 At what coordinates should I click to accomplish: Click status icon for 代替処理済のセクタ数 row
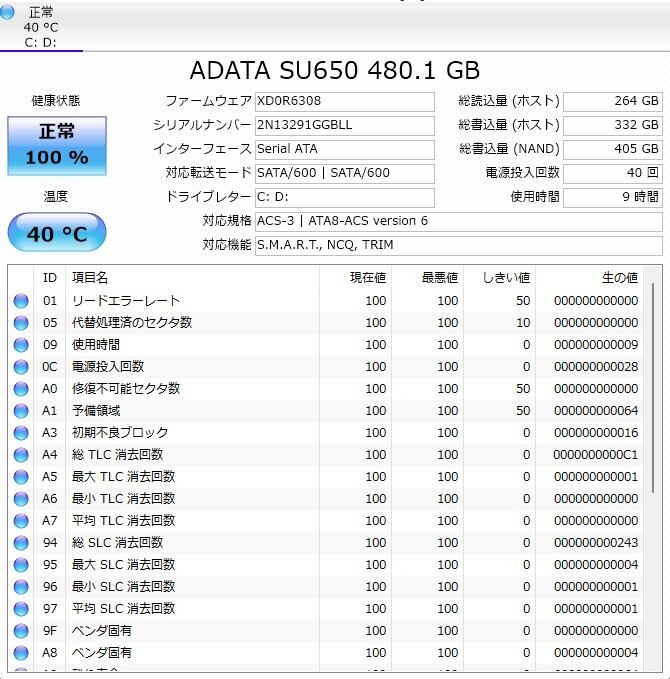click(x=21, y=323)
